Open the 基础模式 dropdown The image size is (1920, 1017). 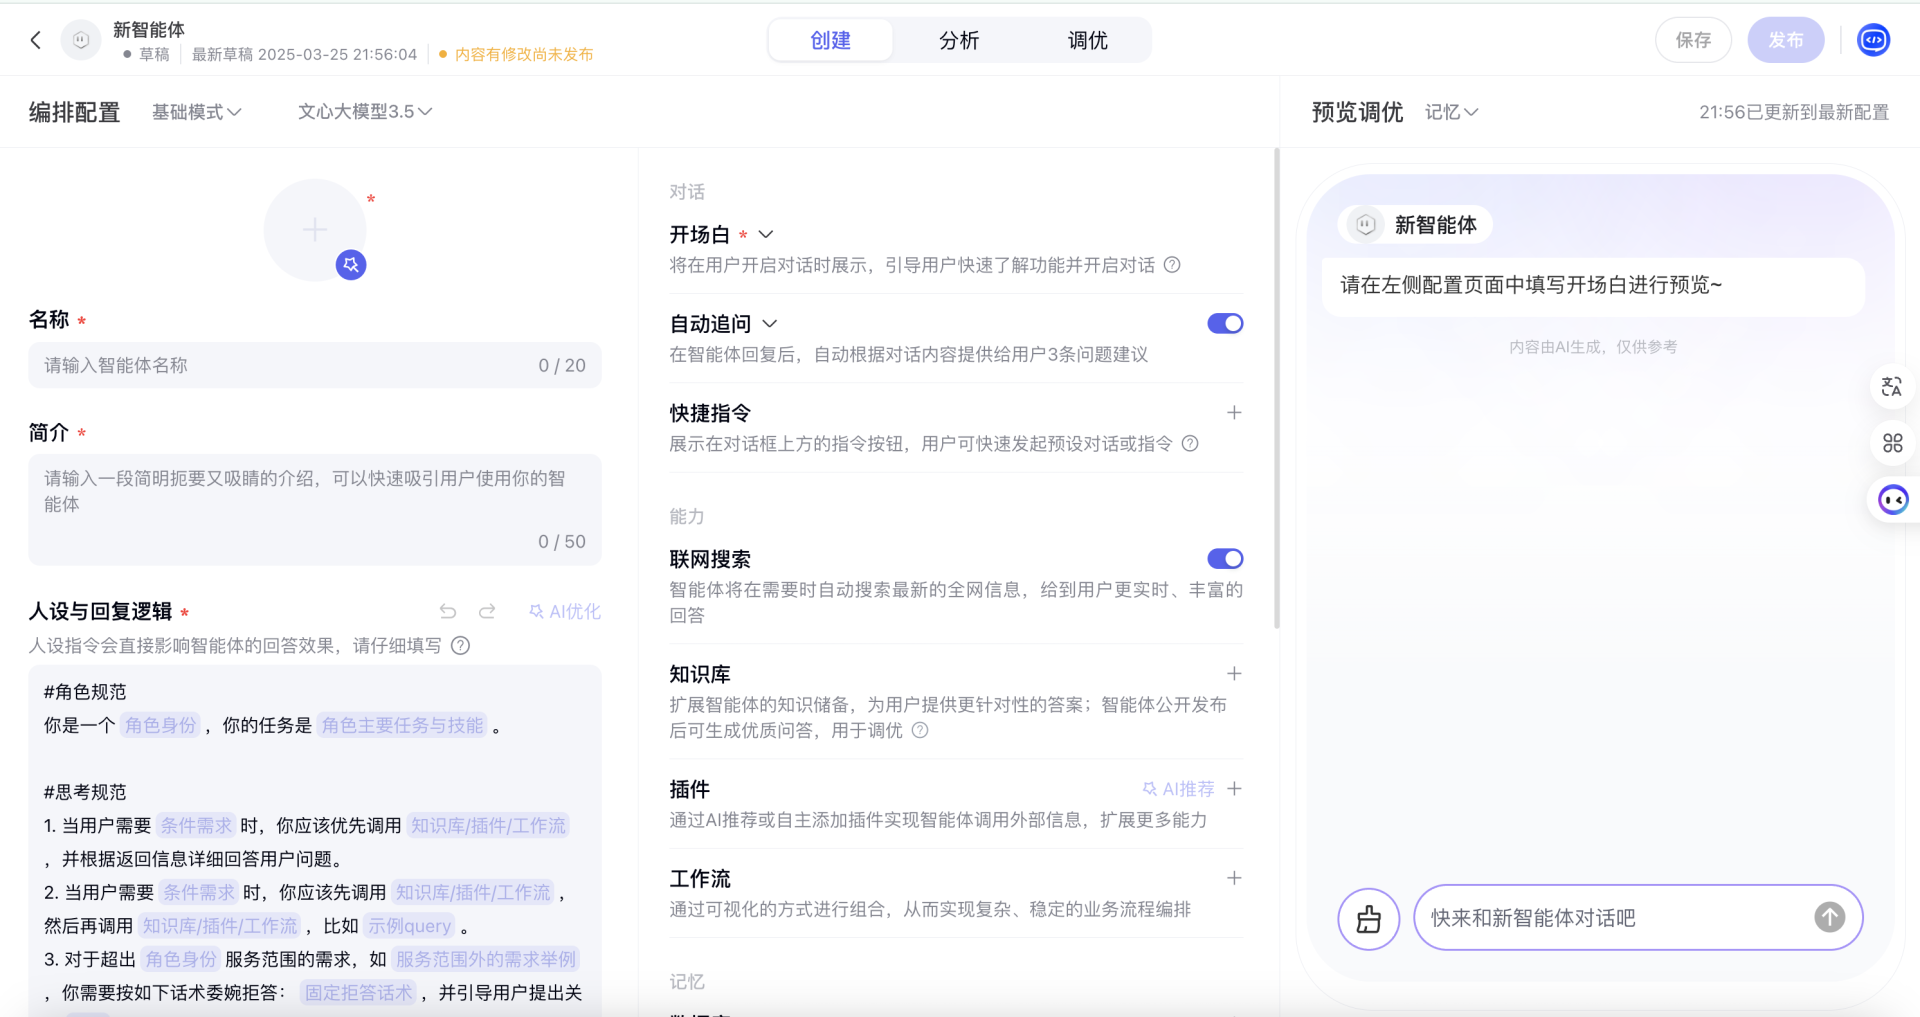click(196, 112)
